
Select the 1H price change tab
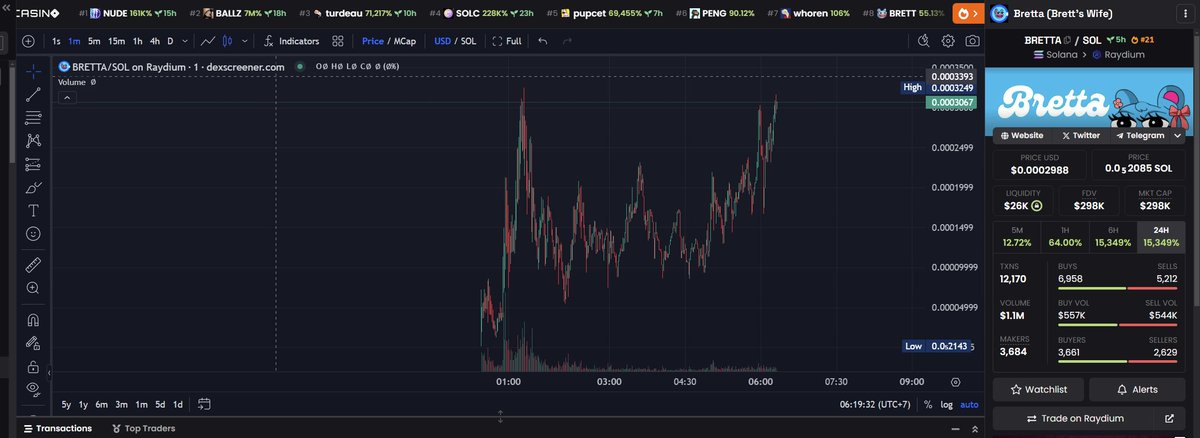click(x=1065, y=236)
